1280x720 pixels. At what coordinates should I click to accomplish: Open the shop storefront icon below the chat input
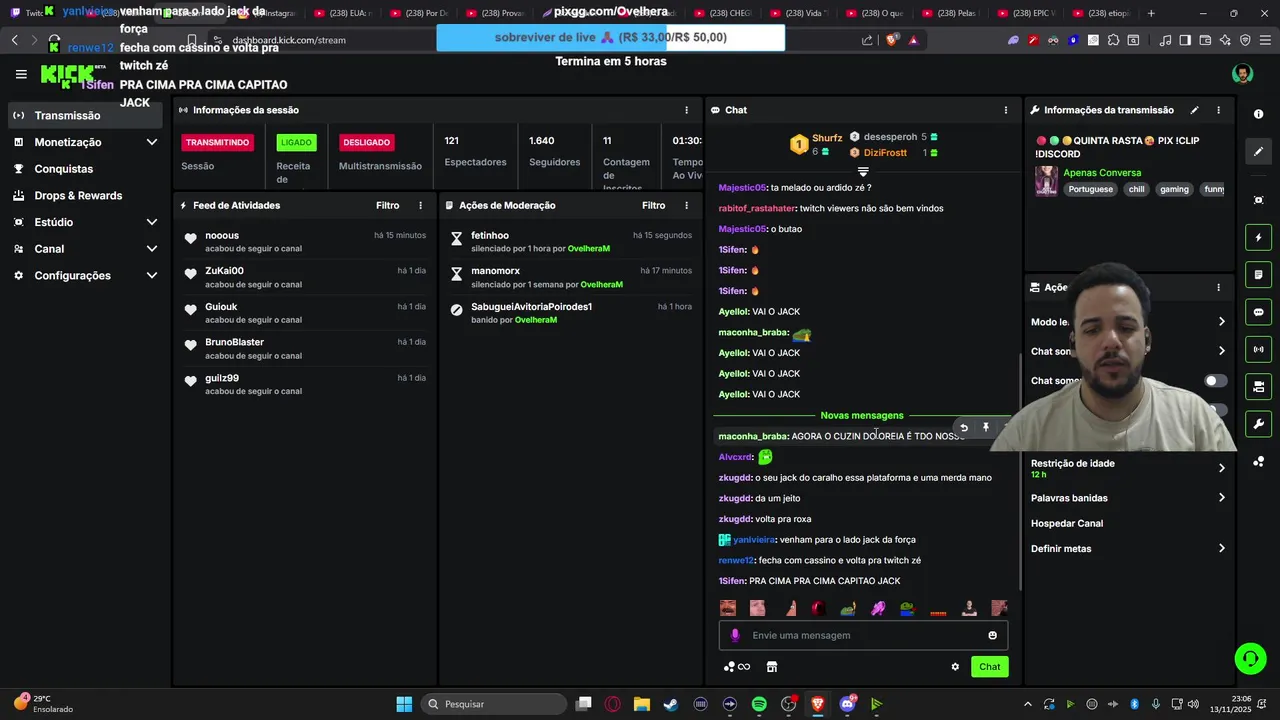(x=772, y=667)
